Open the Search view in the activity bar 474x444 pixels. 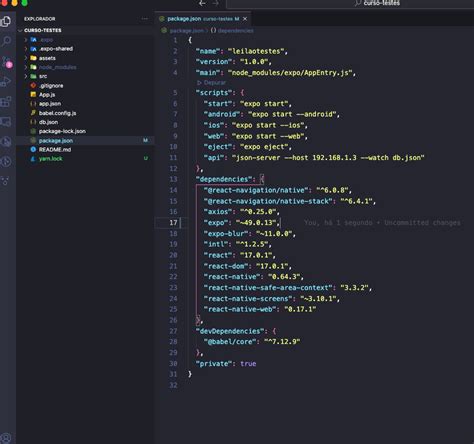click(x=6, y=41)
